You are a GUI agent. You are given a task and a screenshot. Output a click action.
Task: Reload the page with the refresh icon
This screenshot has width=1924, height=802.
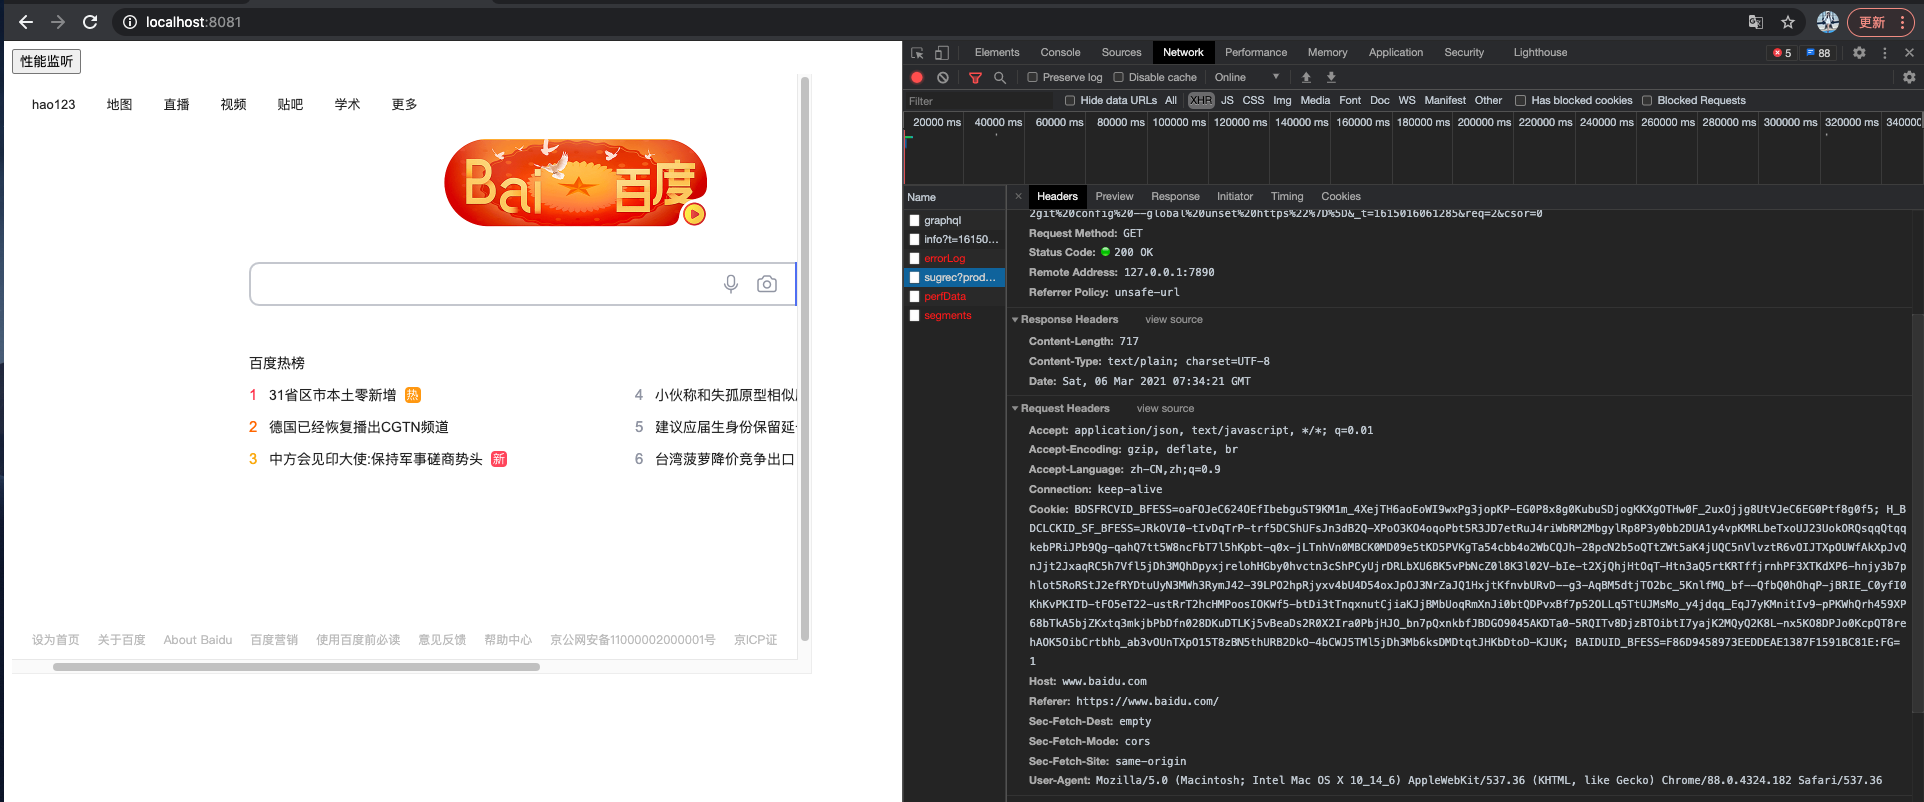[x=90, y=22]
